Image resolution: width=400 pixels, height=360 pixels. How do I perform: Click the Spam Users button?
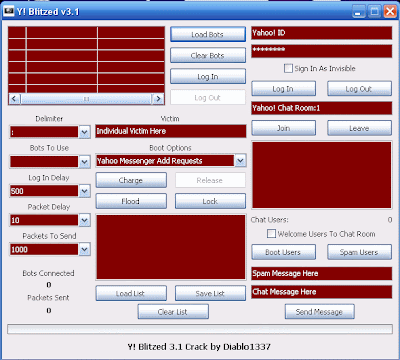coord(359,252)
